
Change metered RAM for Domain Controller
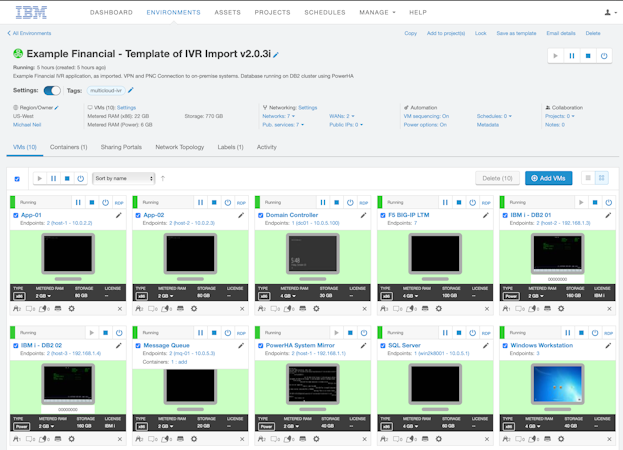[288, 296]
